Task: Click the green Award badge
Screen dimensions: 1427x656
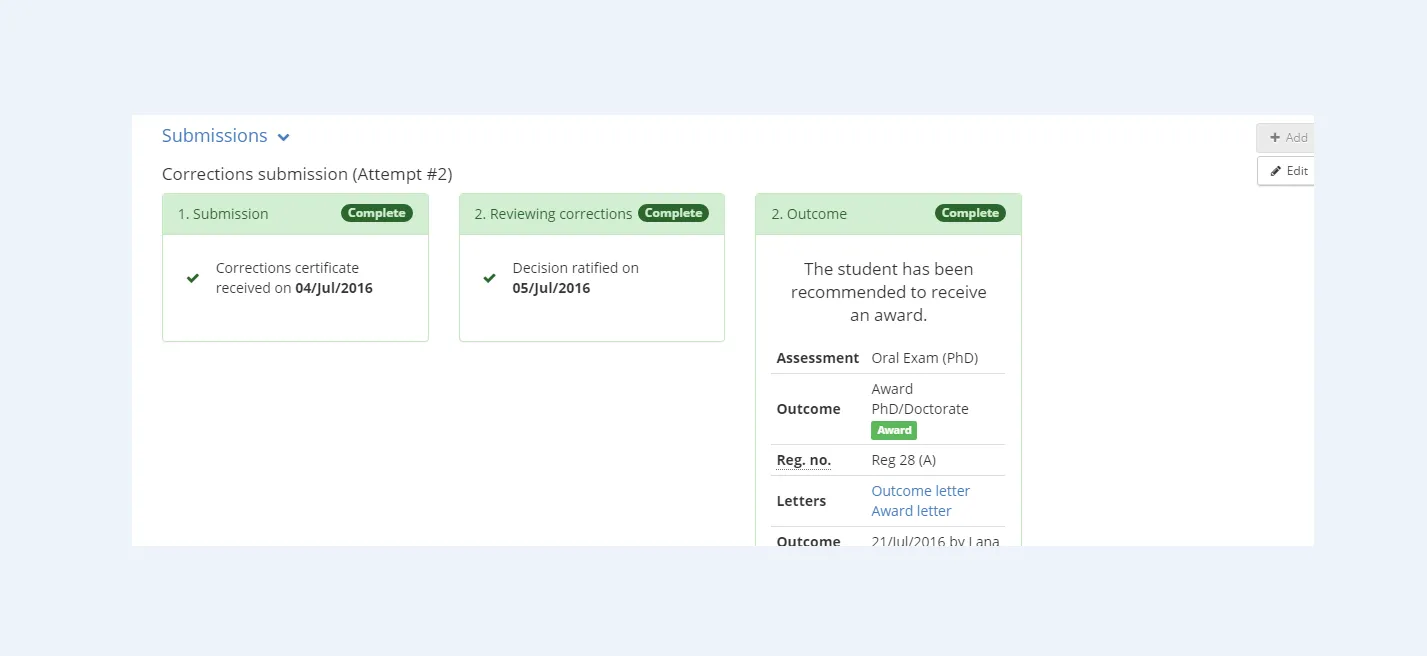Action: pos(893,430)
